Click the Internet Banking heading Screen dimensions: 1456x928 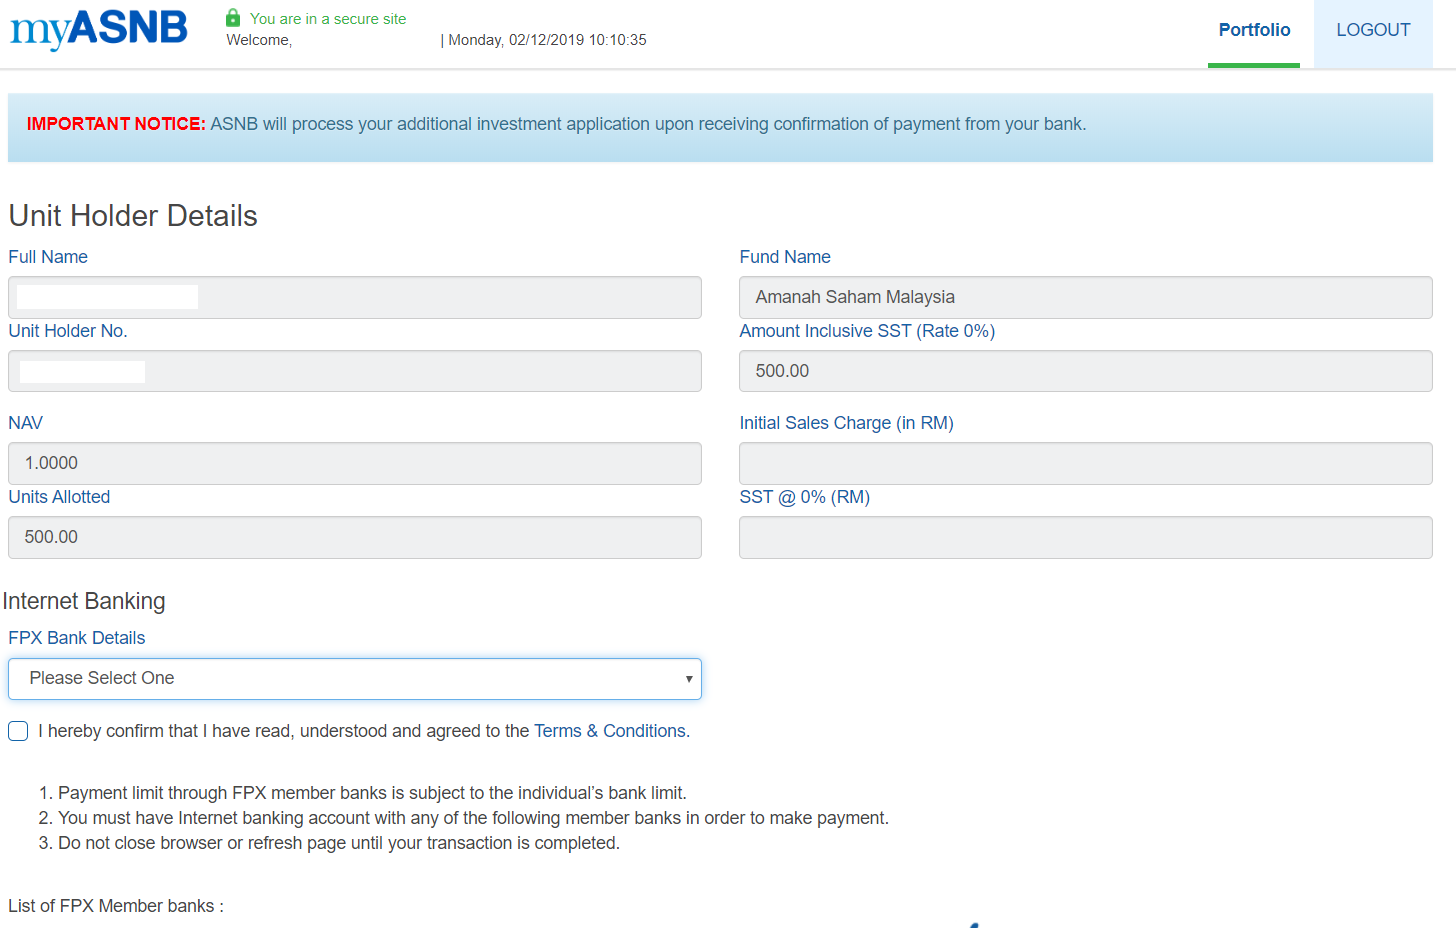(x=84, y=601)
